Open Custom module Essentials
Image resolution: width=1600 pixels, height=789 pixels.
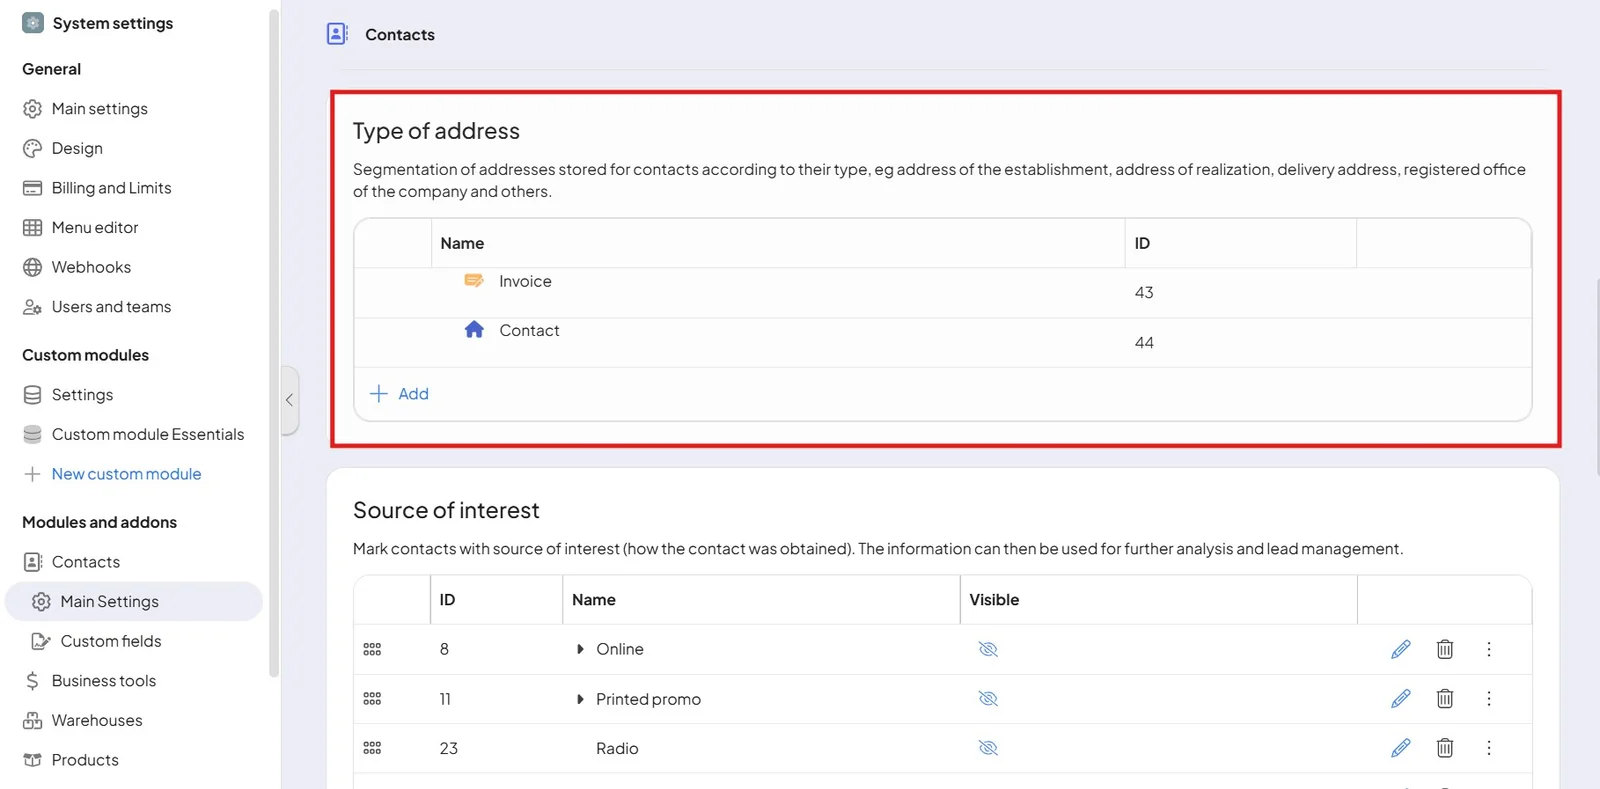point(148,434)
